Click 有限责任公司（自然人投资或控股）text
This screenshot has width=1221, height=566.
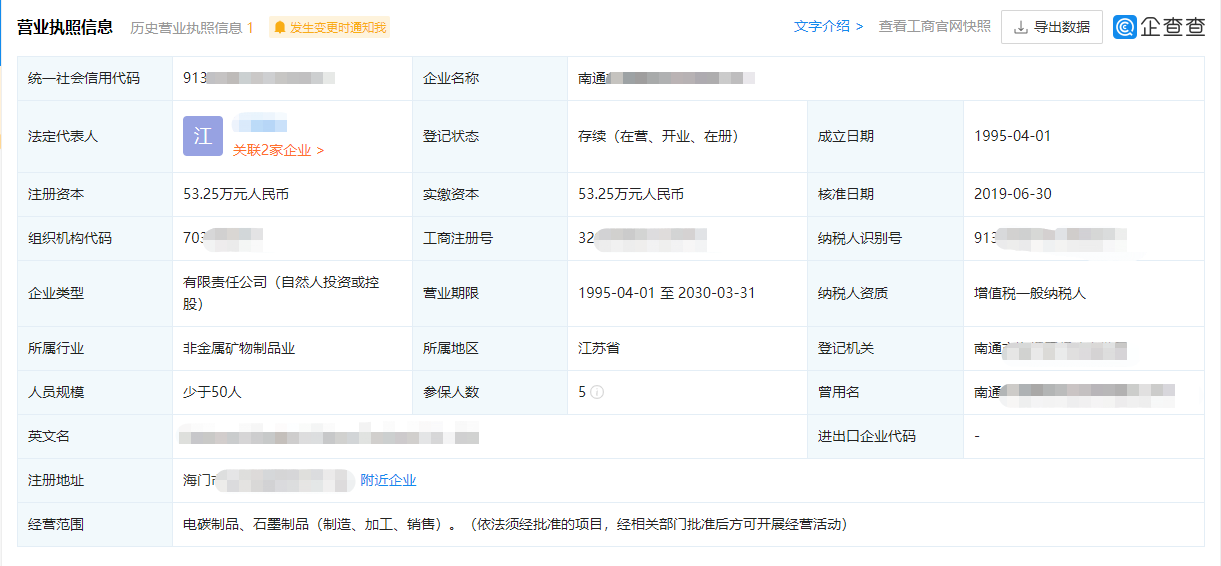281,293
